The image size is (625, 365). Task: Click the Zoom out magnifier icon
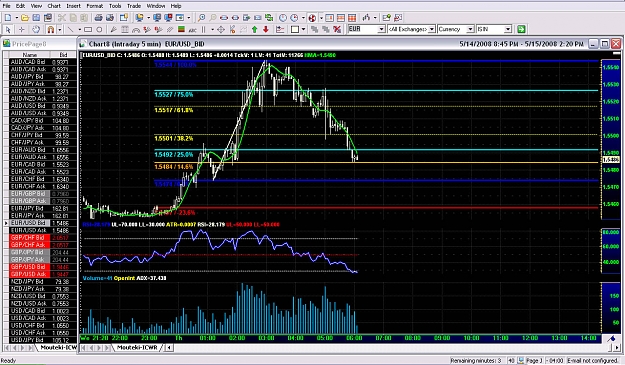pyautogui.click(x=213, y=18)
